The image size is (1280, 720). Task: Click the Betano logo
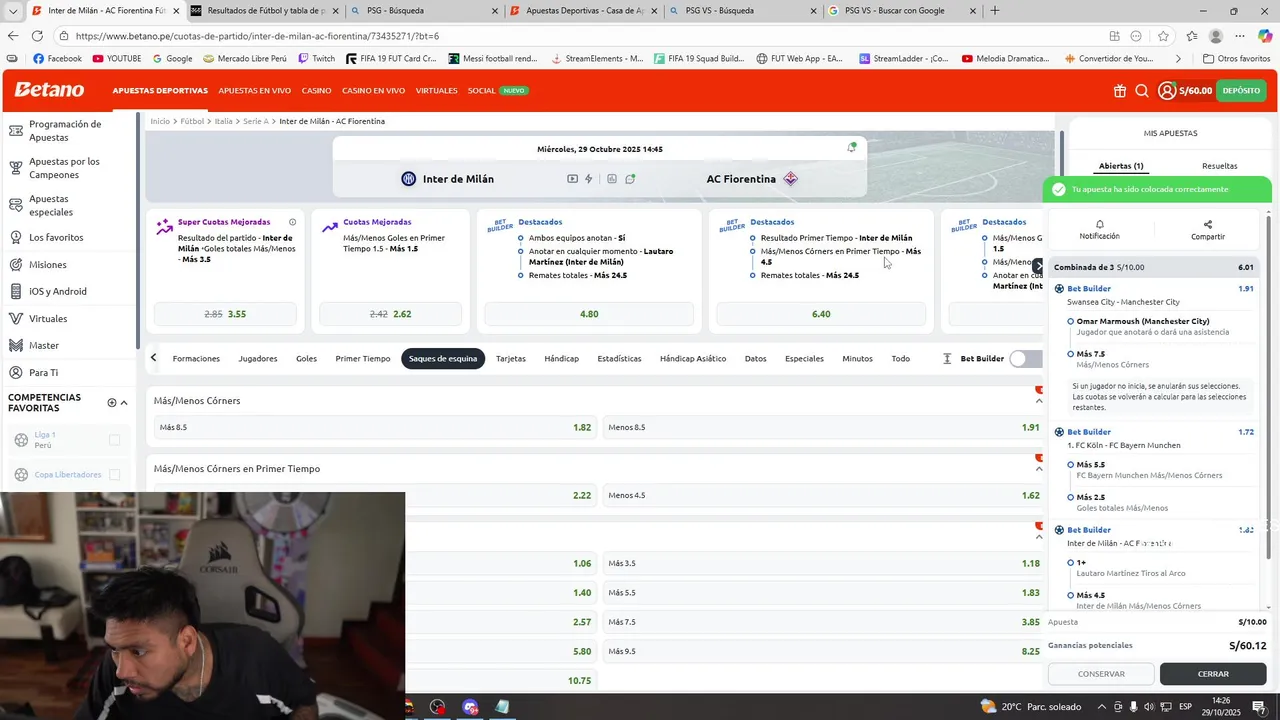[x=49, y=90]
